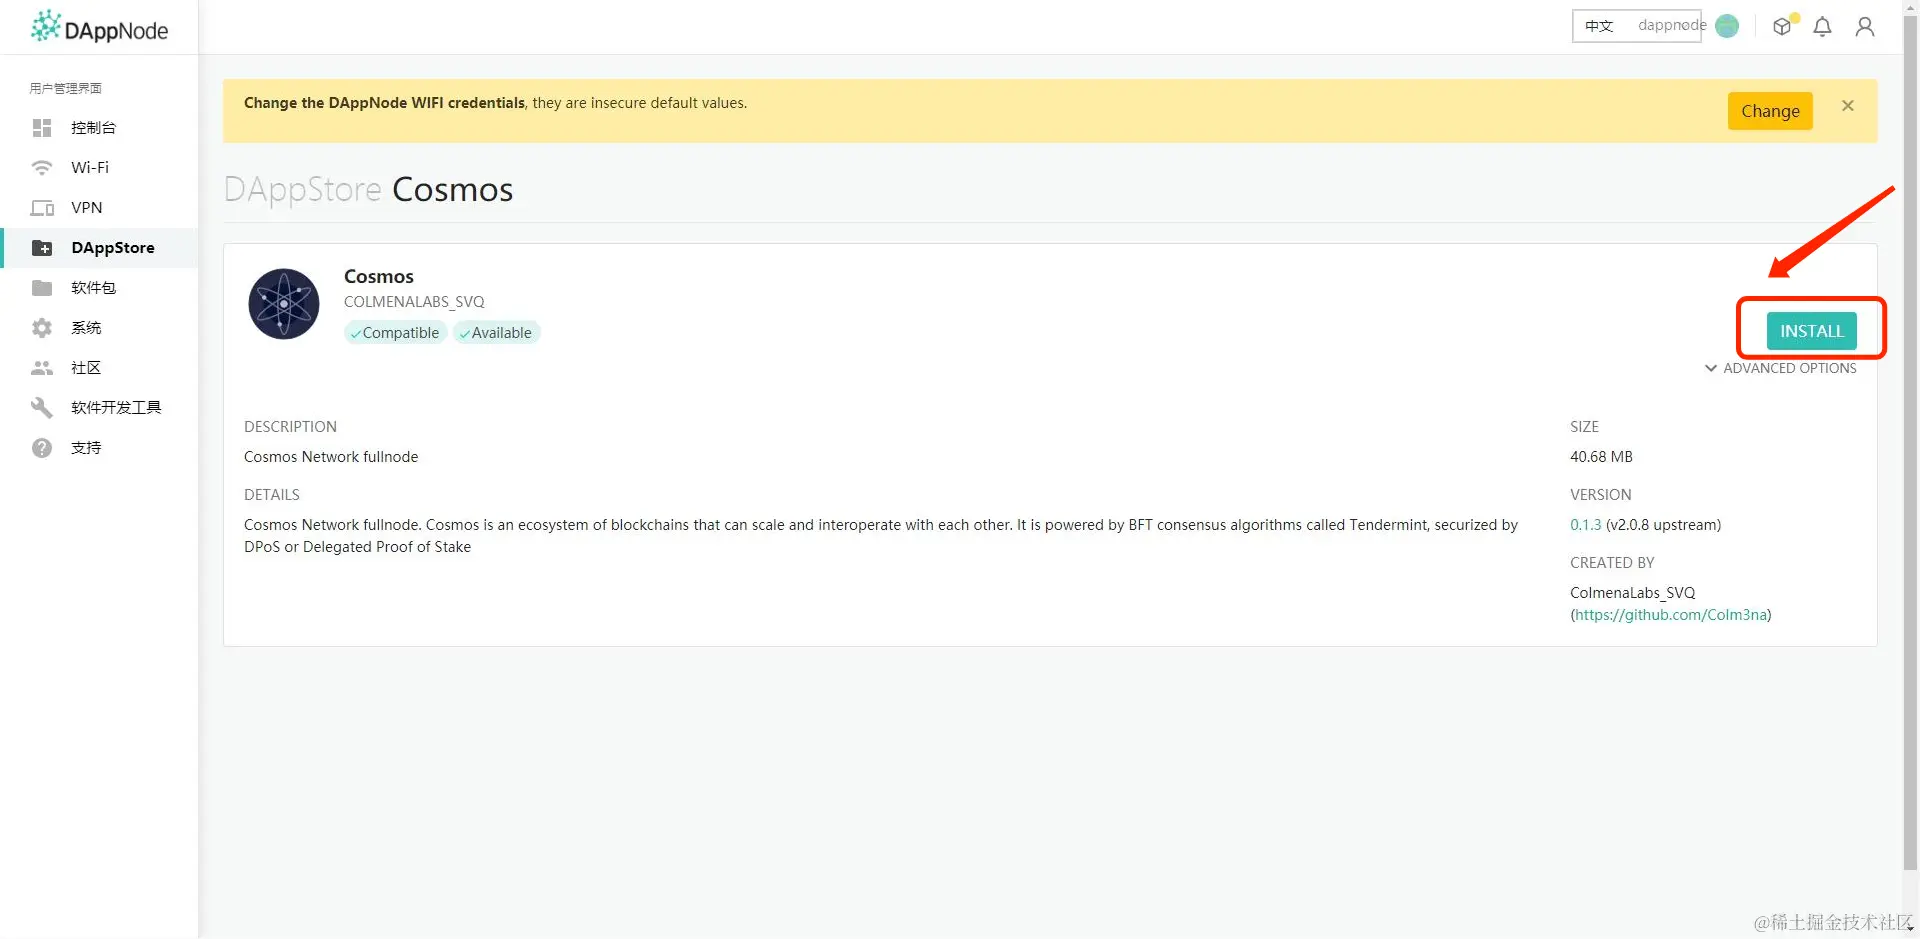The width and height of the screenshot is (1920, 939).
Task: Open Wi-Fi in the sidebar
Action: [x=100, y=168]
